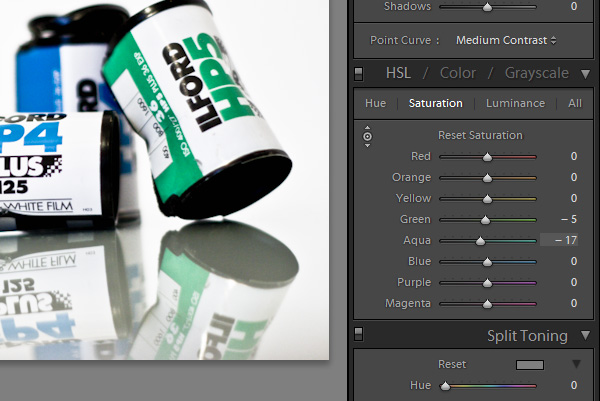600x401 pixels.
Task: Collapse the HSL / Color / Grayscale panel
Action: pyautogui.click(x=585, y=74)
